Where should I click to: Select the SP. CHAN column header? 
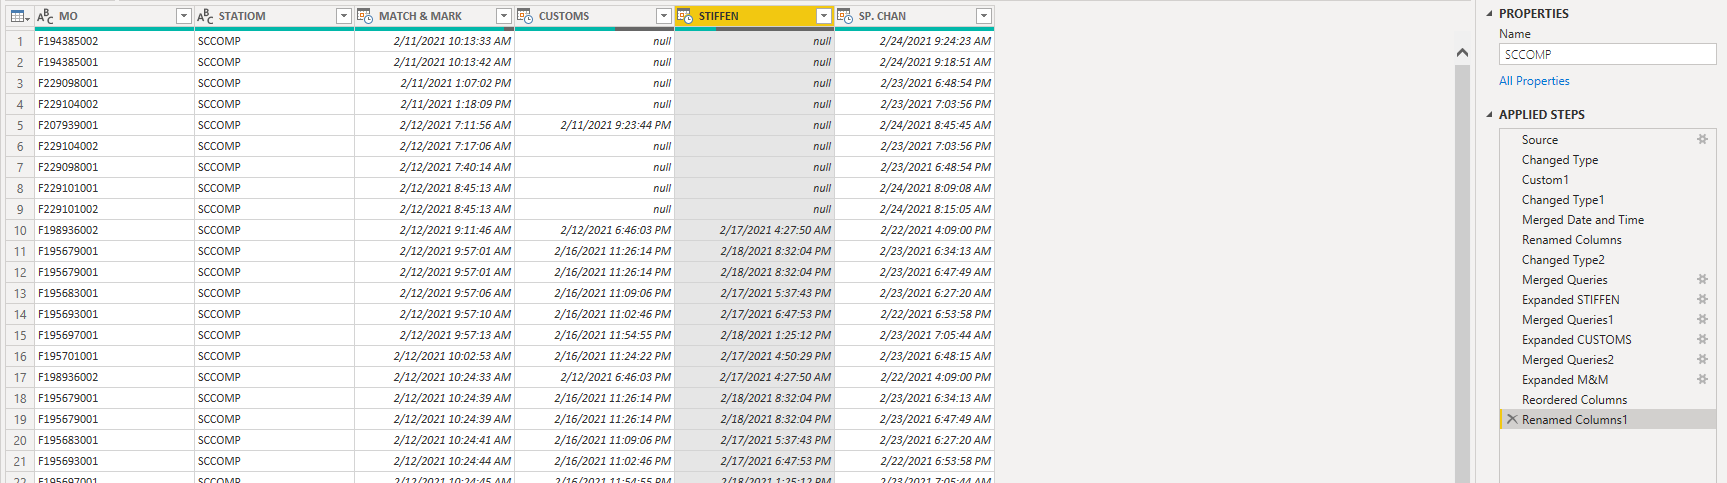click(x=914, y=16)
